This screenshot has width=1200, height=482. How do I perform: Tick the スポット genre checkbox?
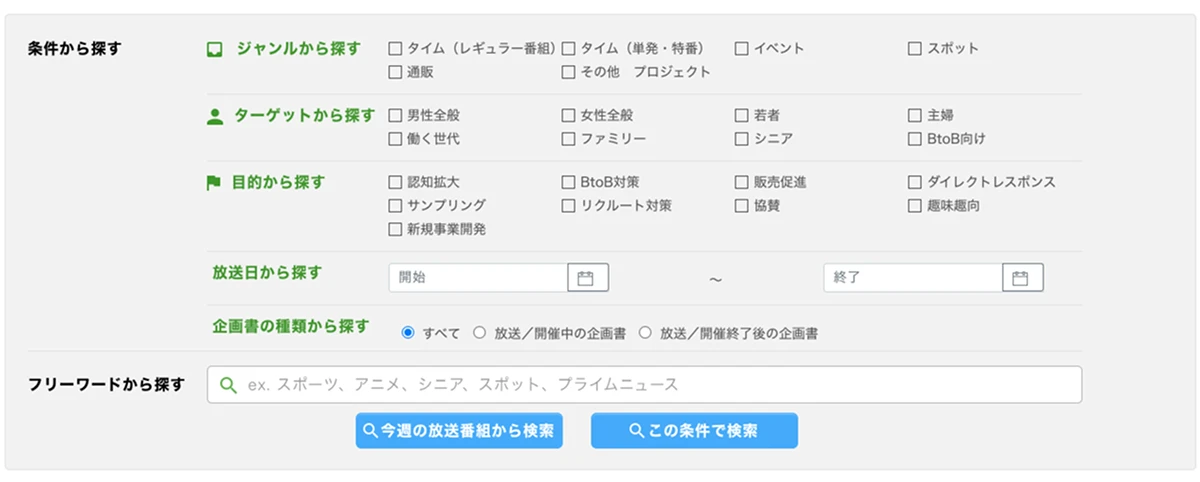(915, 48)
